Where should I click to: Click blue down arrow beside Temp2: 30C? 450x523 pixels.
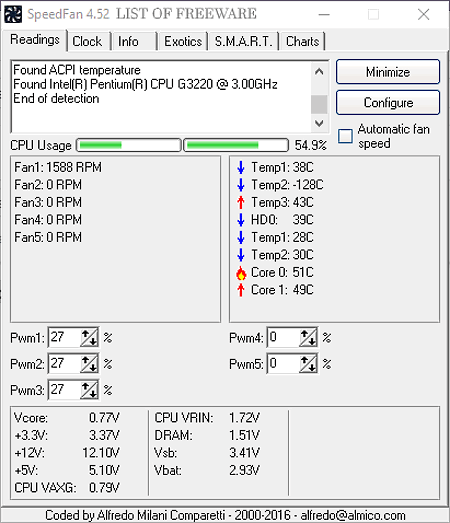[241, 255]
